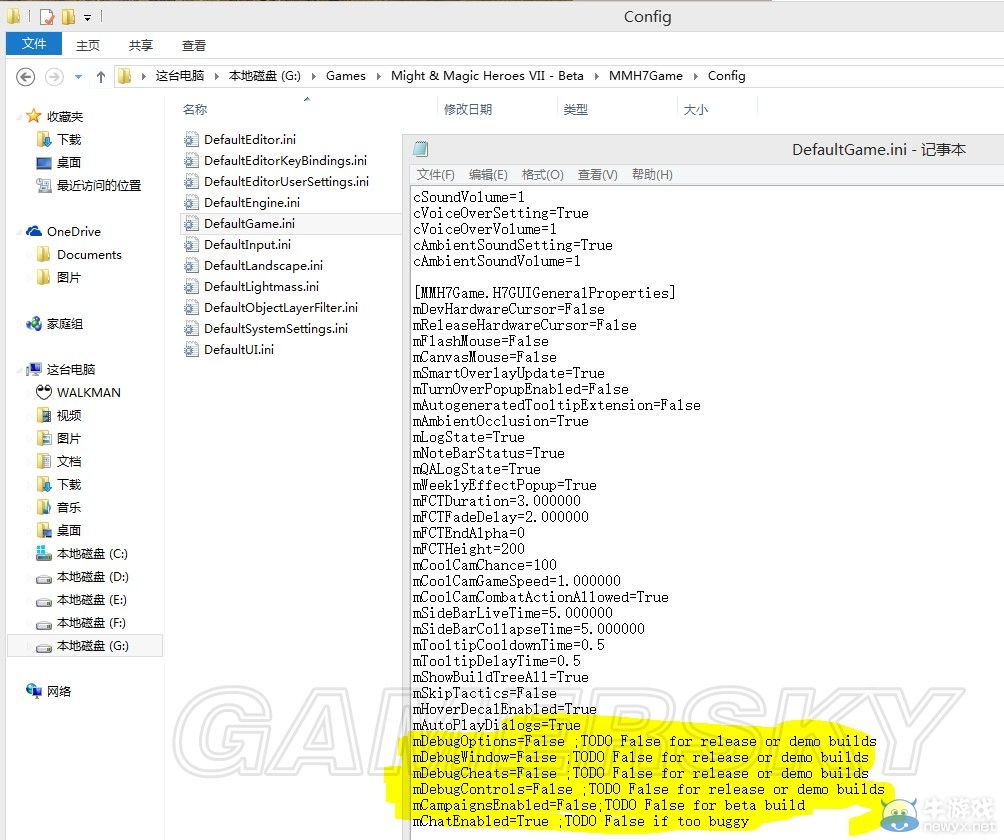Click the New Folder icon in the quick access toolbar
This screenshot has width=1004, height=840.
coord(68,17)
